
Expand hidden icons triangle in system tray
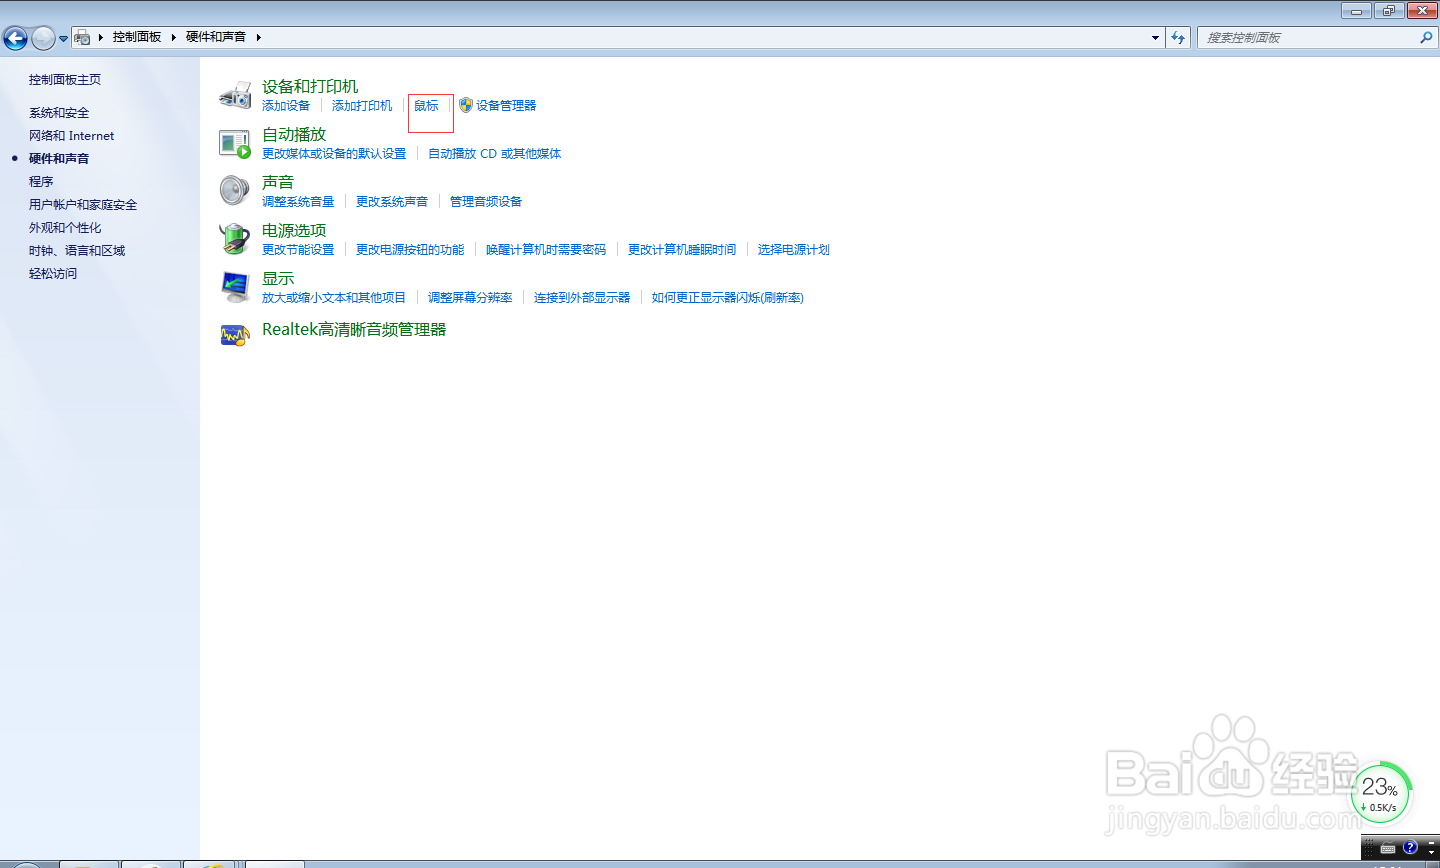[1431, 852]
